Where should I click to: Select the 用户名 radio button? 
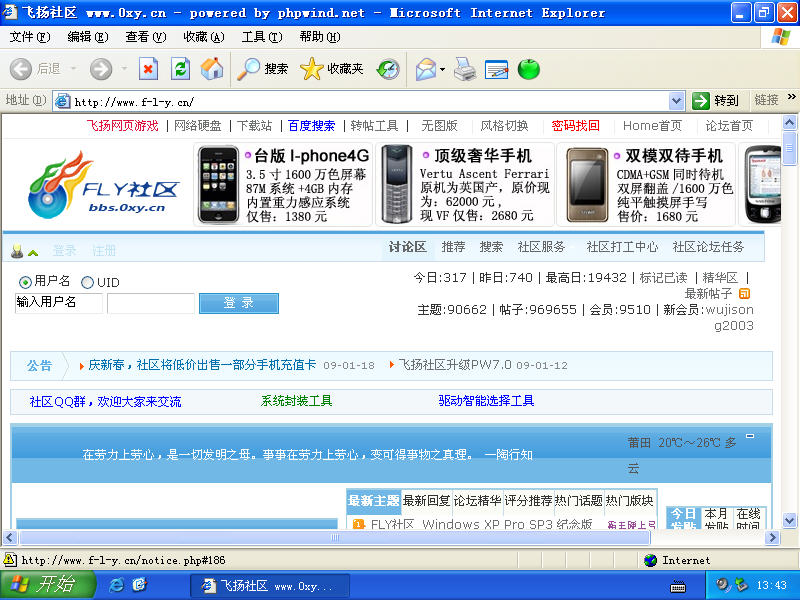coord(25,282)
